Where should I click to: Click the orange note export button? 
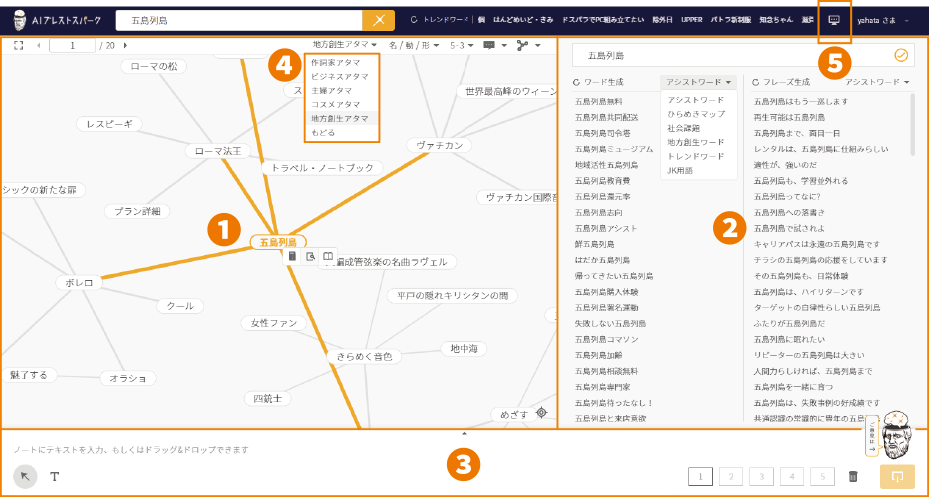pos(897,476)
